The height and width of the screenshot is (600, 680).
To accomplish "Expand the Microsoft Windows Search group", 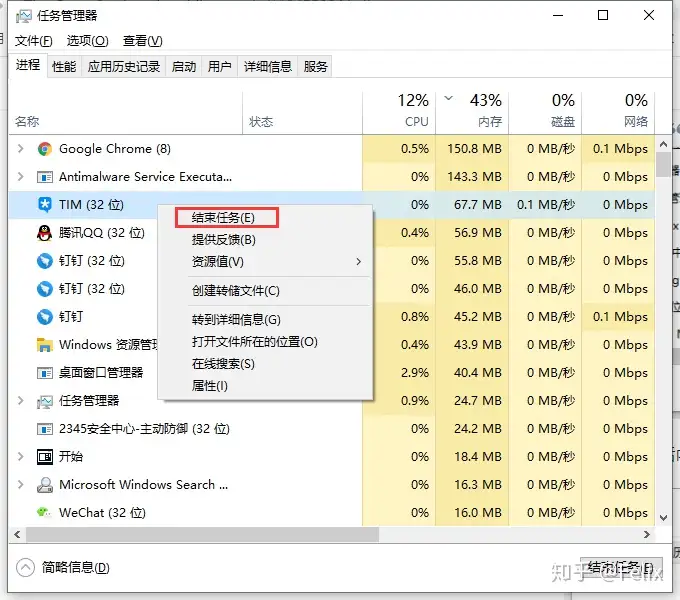I will point(20,485).
